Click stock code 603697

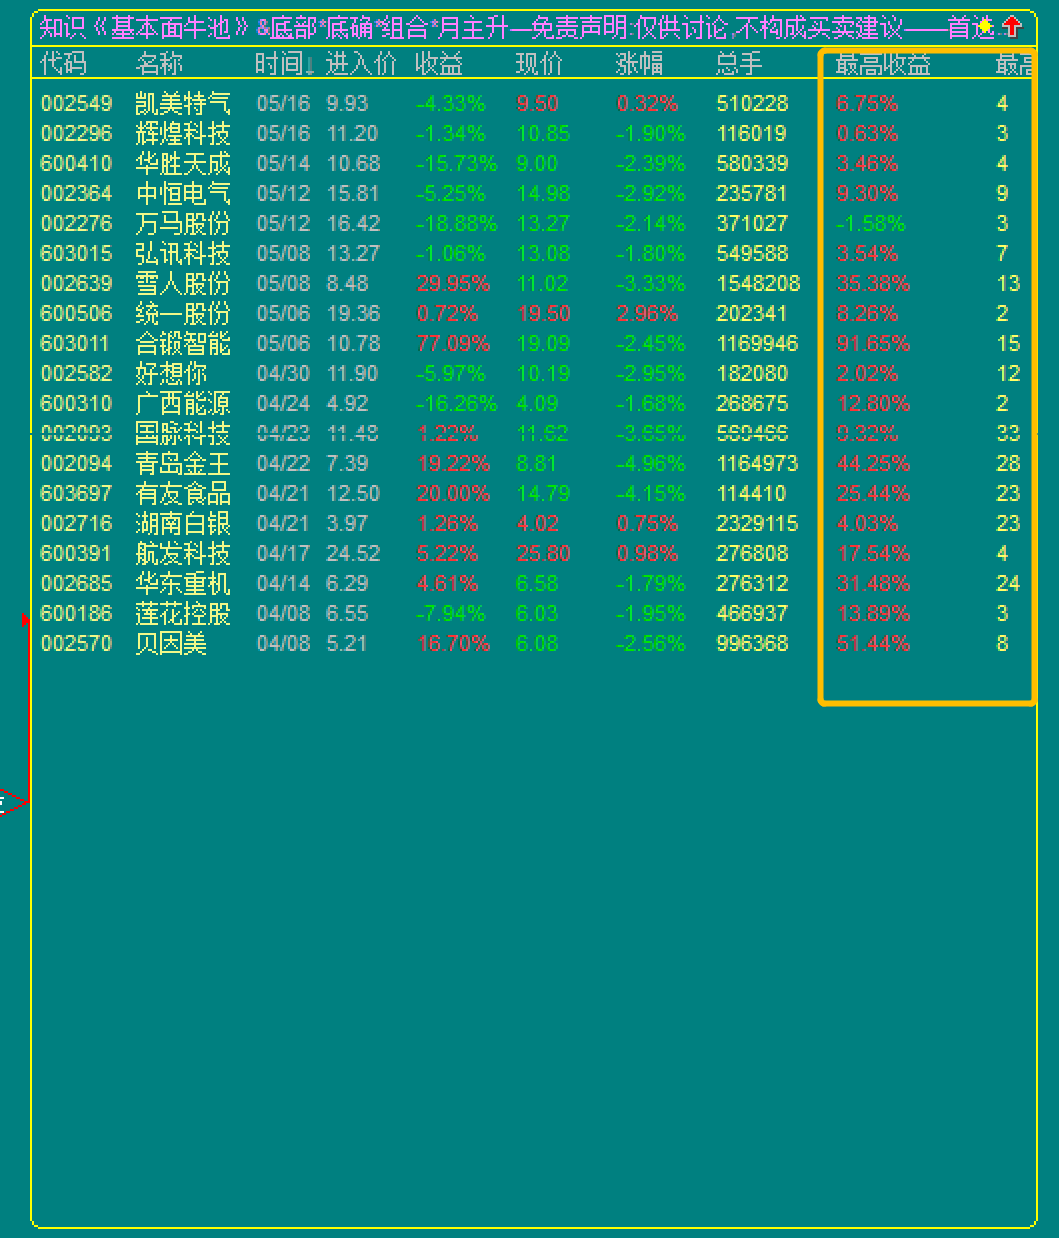(x=77, y=493)
